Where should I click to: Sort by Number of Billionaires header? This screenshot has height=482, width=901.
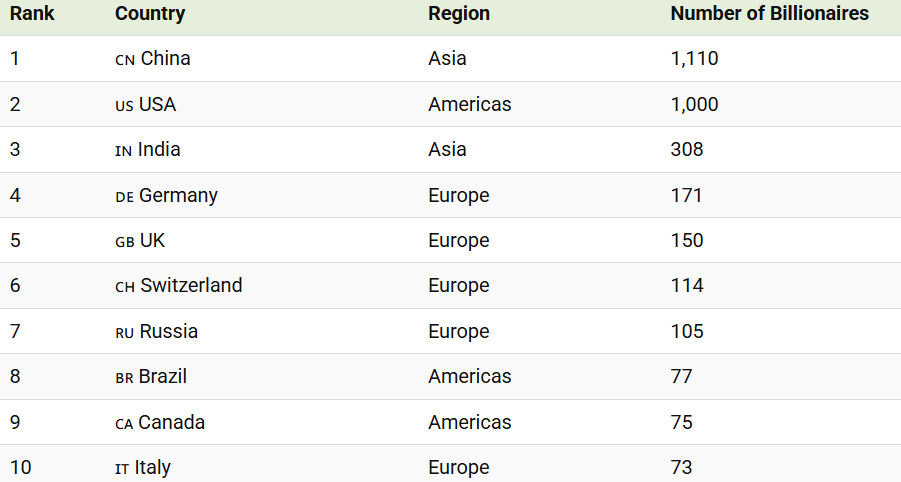tap(769, 13)
